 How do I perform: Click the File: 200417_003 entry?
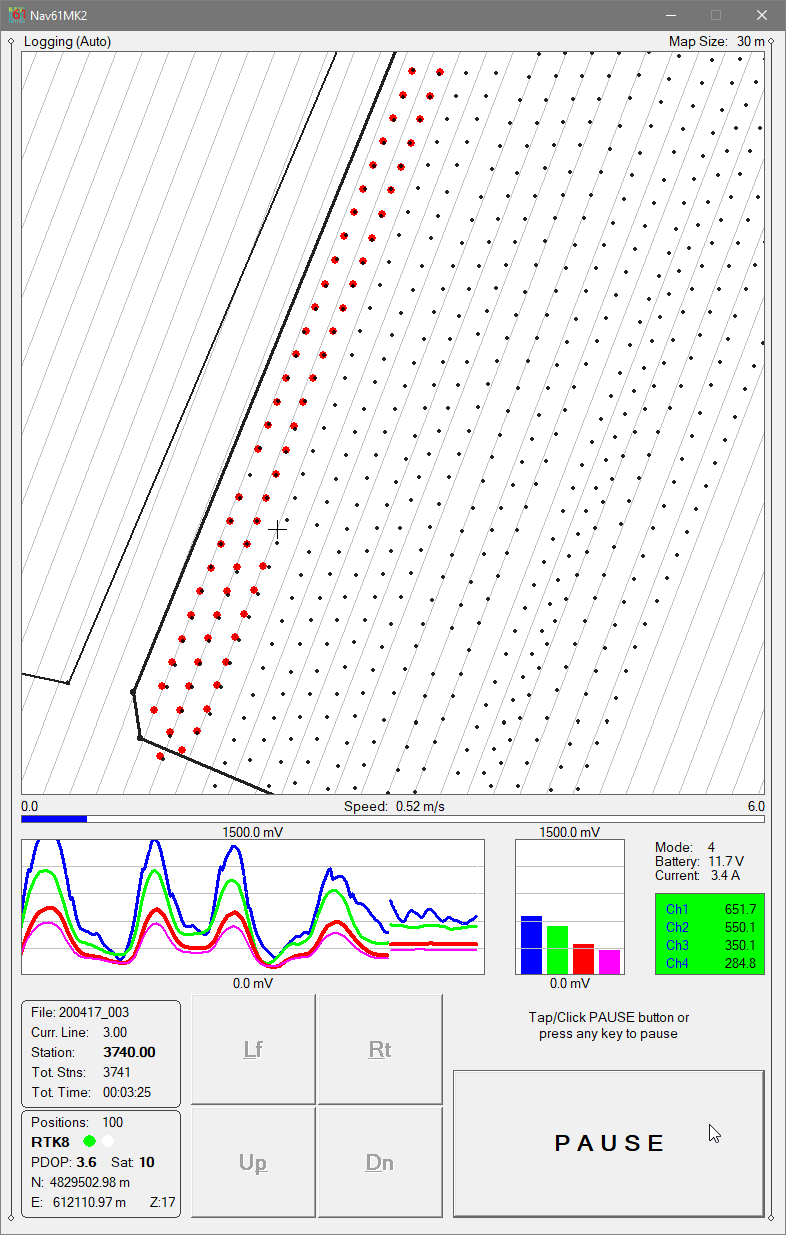(x=80, y=1012)
